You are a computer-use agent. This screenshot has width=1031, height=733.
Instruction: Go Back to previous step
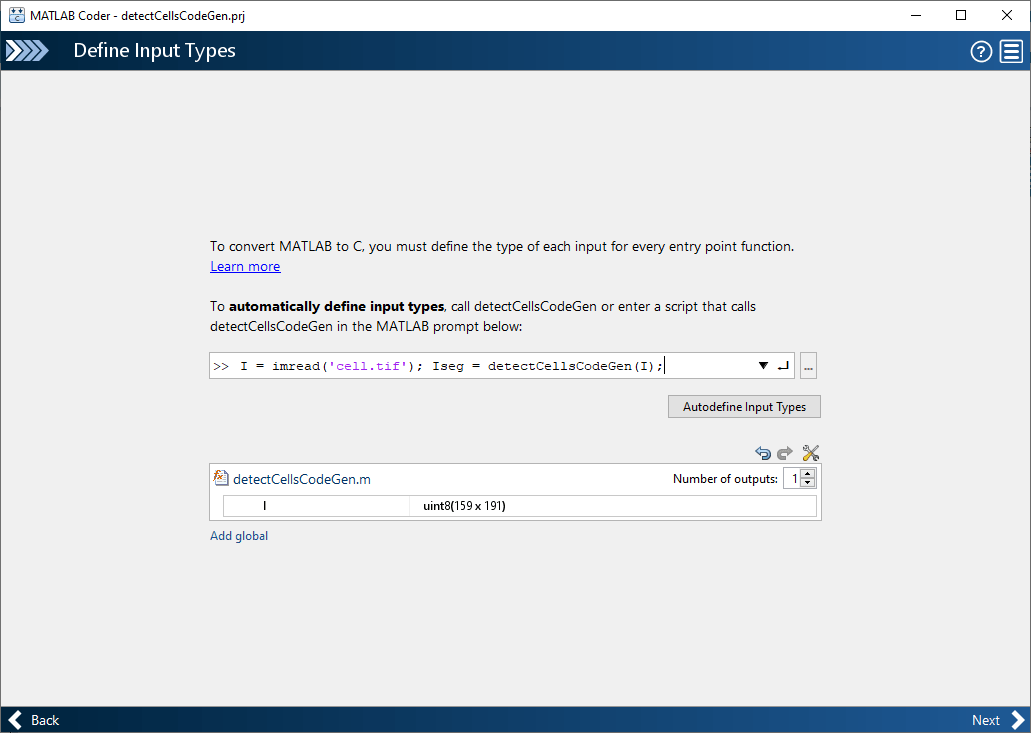34,720
